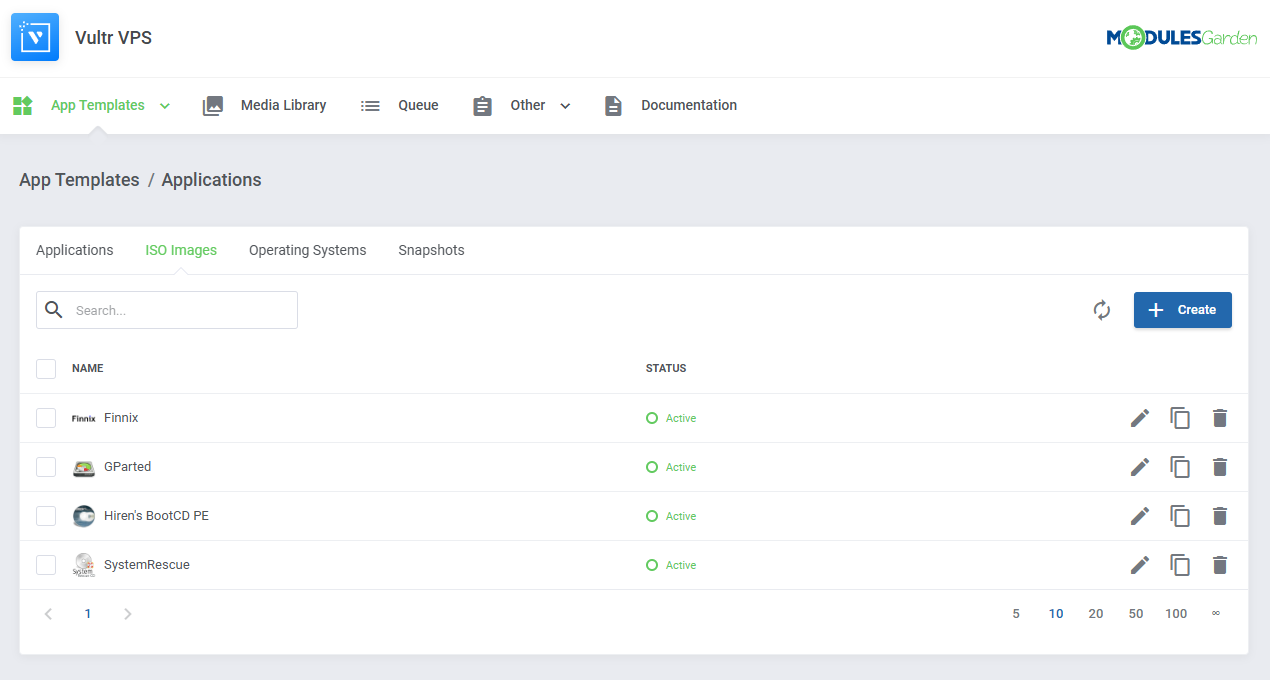Open the Other menu chevron
Screen dimensions: 1270x680
pyautogui.click(x=565, y=105)
